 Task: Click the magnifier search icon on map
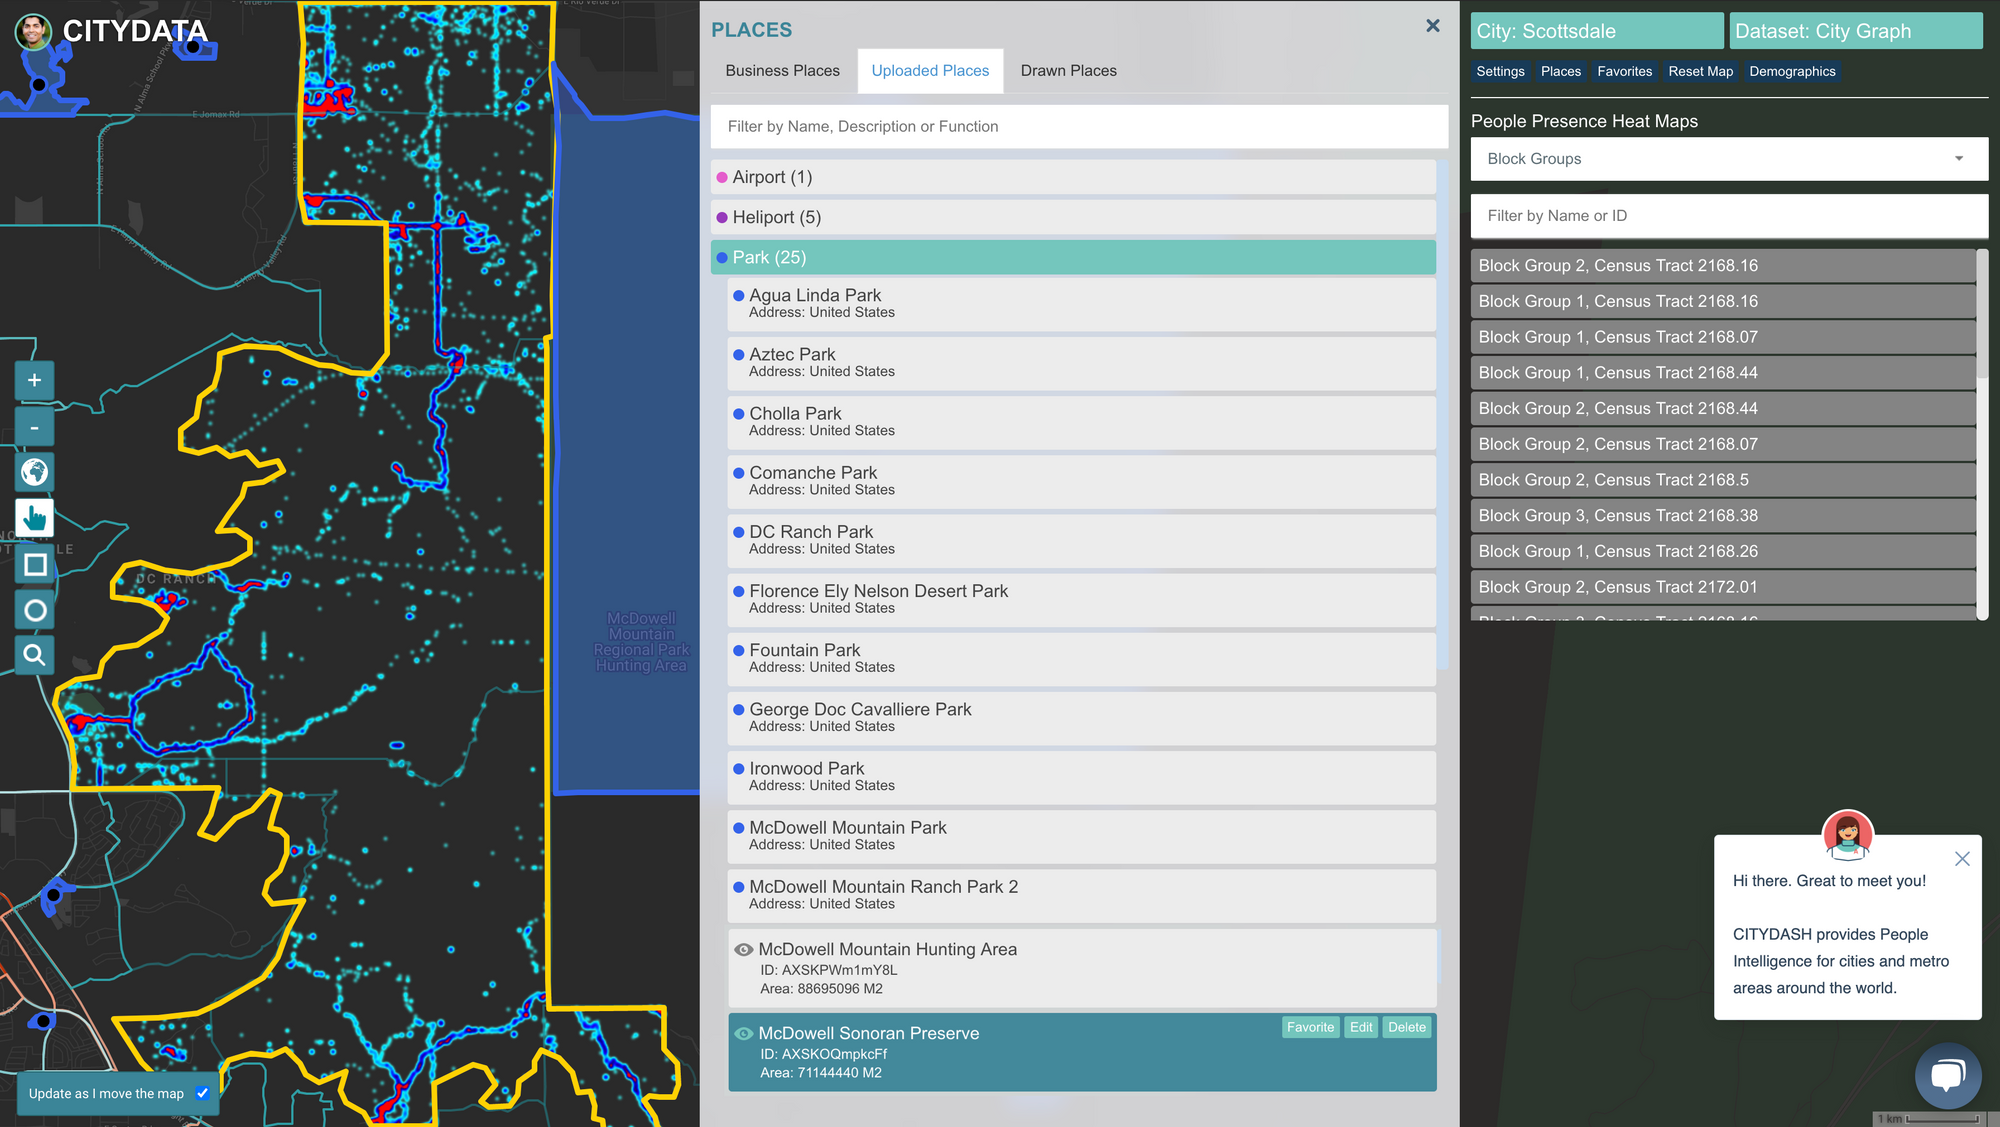click(x=34, y=655)
